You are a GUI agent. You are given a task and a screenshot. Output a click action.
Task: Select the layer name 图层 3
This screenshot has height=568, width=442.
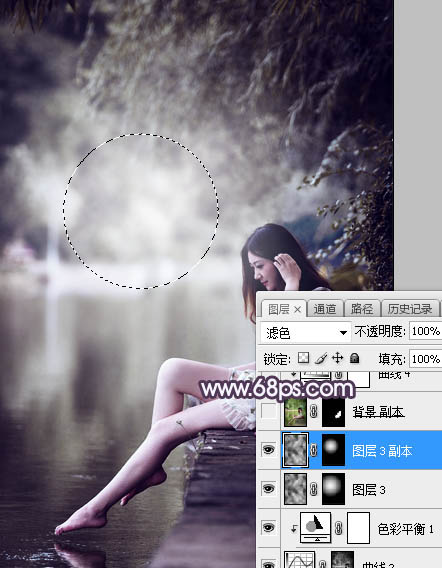(369, 490)
